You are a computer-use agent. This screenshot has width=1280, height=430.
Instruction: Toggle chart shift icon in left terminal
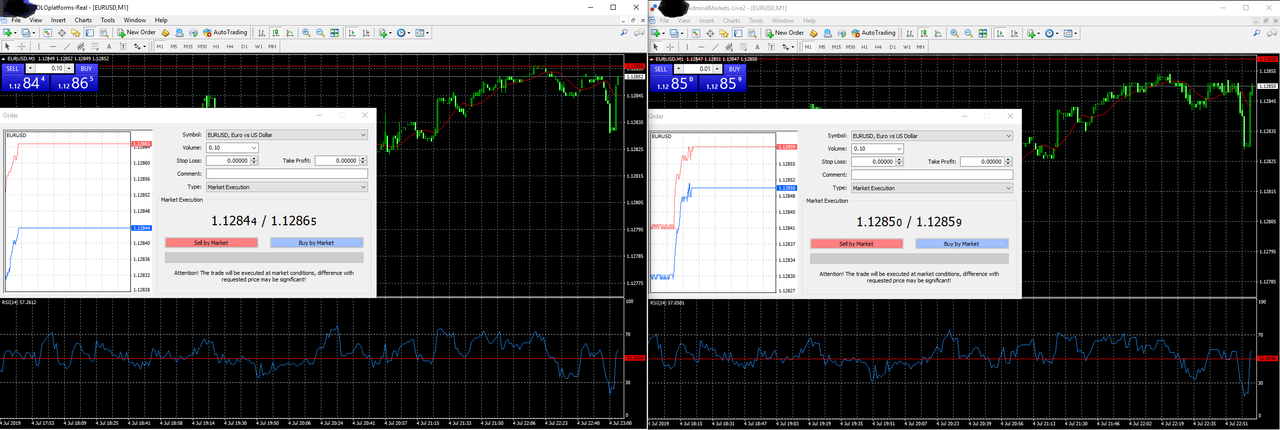coord(366,32)
